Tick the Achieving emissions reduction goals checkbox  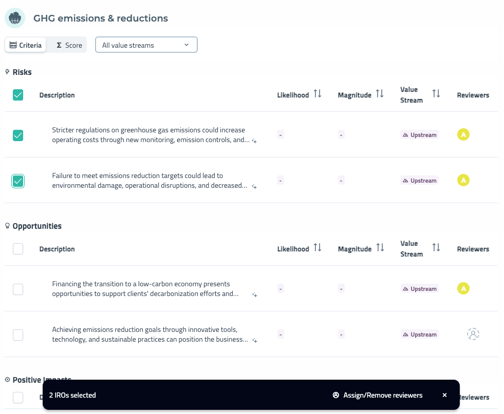(18, 335)
